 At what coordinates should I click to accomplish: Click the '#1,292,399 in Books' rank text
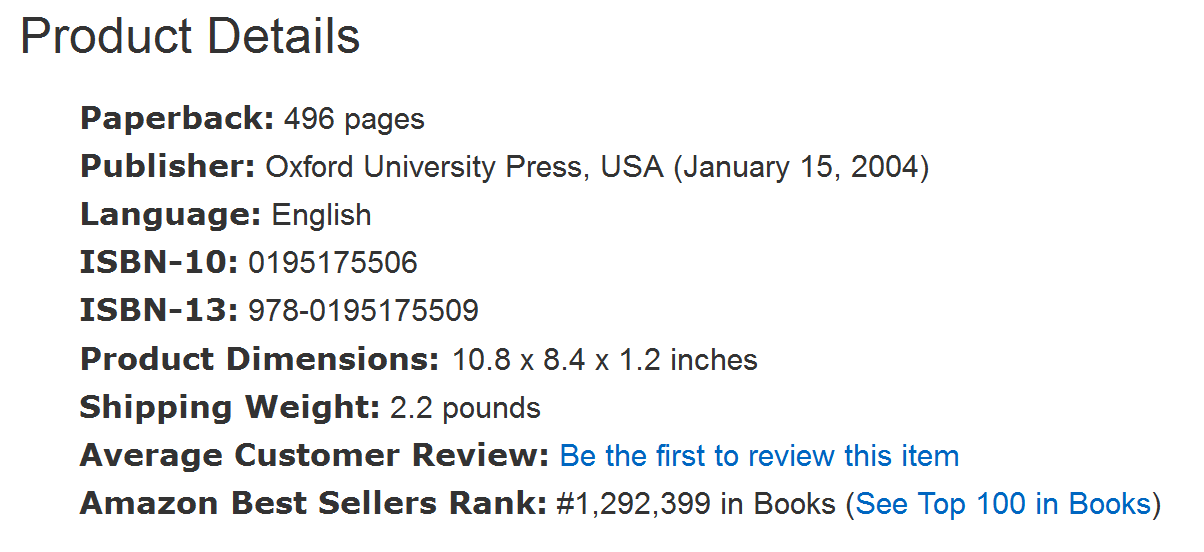tap(696, 504)
